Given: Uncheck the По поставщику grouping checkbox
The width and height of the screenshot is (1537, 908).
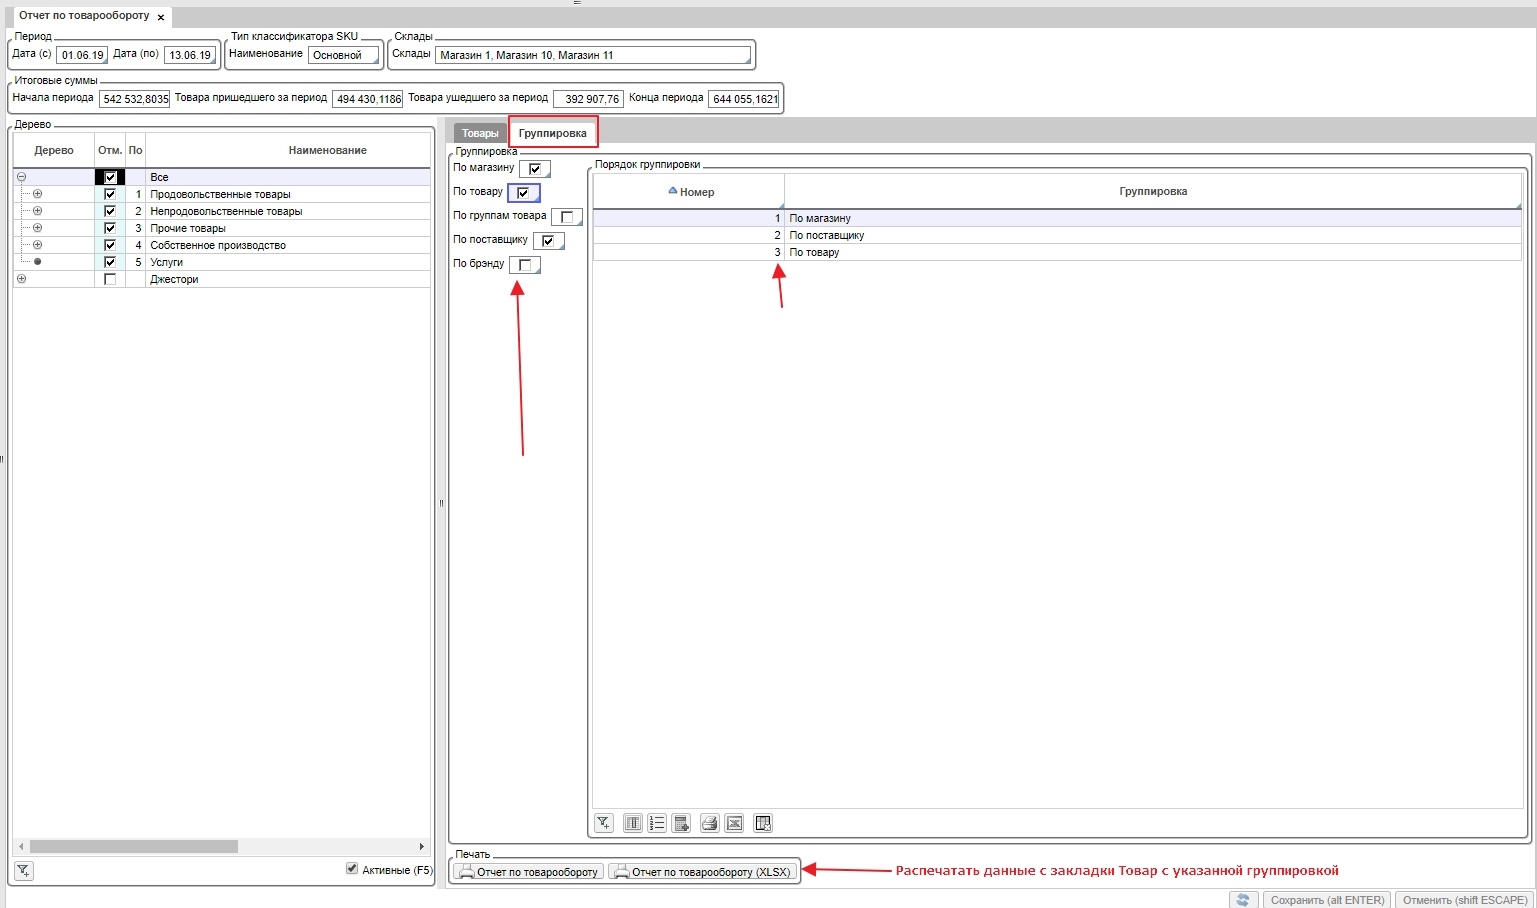Looking at the screenshot, I should tap(548, 241).
